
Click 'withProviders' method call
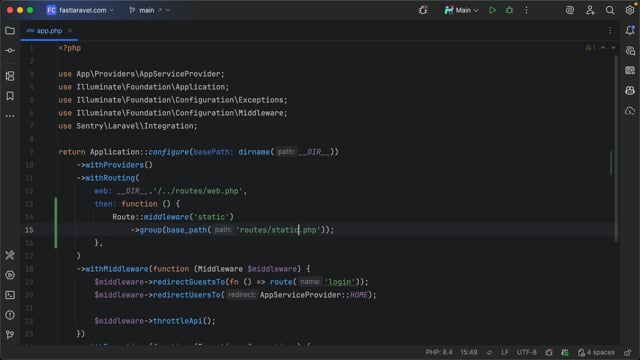coord(114,165)
